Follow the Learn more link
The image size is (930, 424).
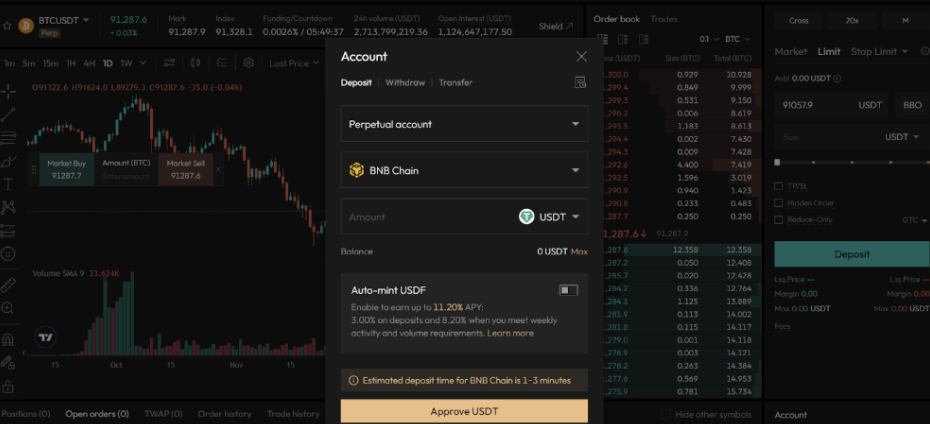tap(510, 333)
